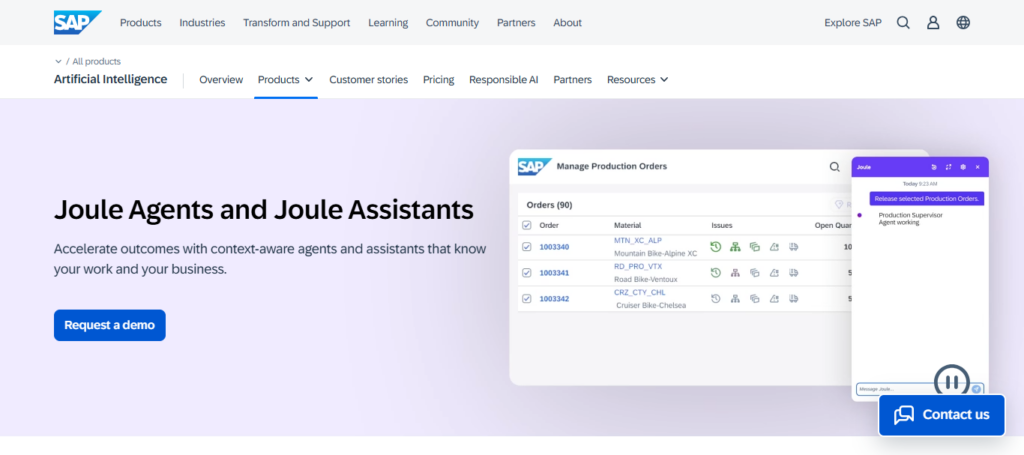1024x455 pixels.
Task: Click the Request a demo button
Action: pyautogui.click(x=110, y=325)
